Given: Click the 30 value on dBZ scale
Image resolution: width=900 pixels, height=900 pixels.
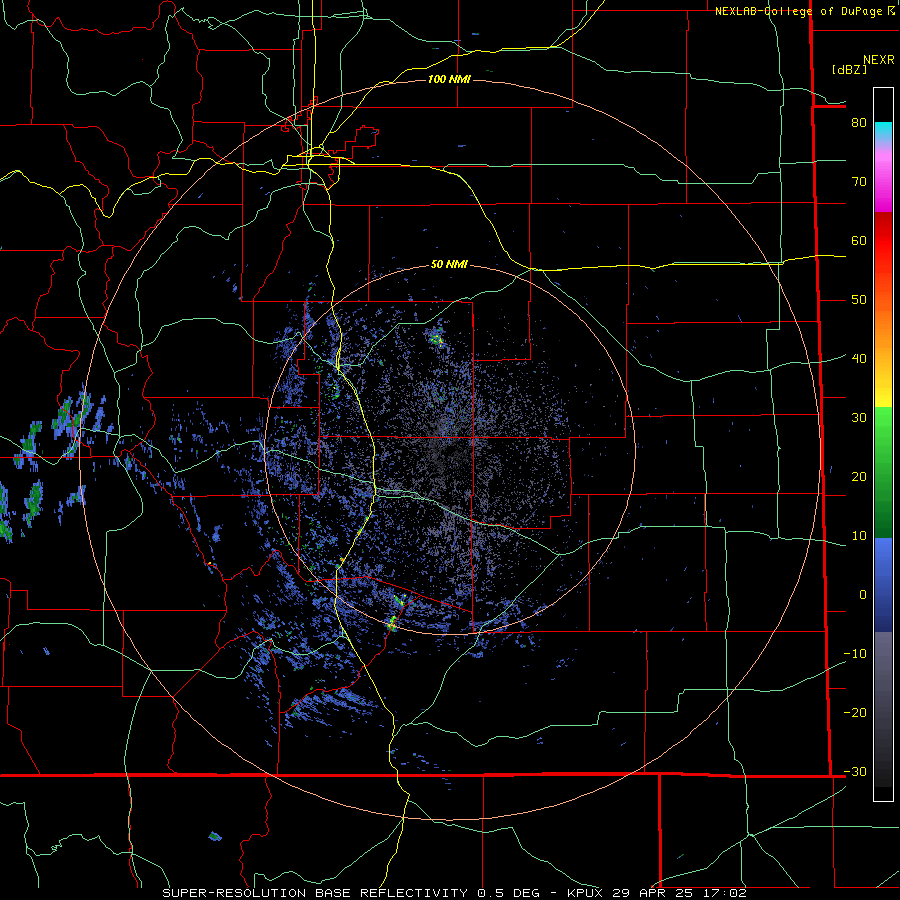Looking at the screenshot, I should click(859, 418).
